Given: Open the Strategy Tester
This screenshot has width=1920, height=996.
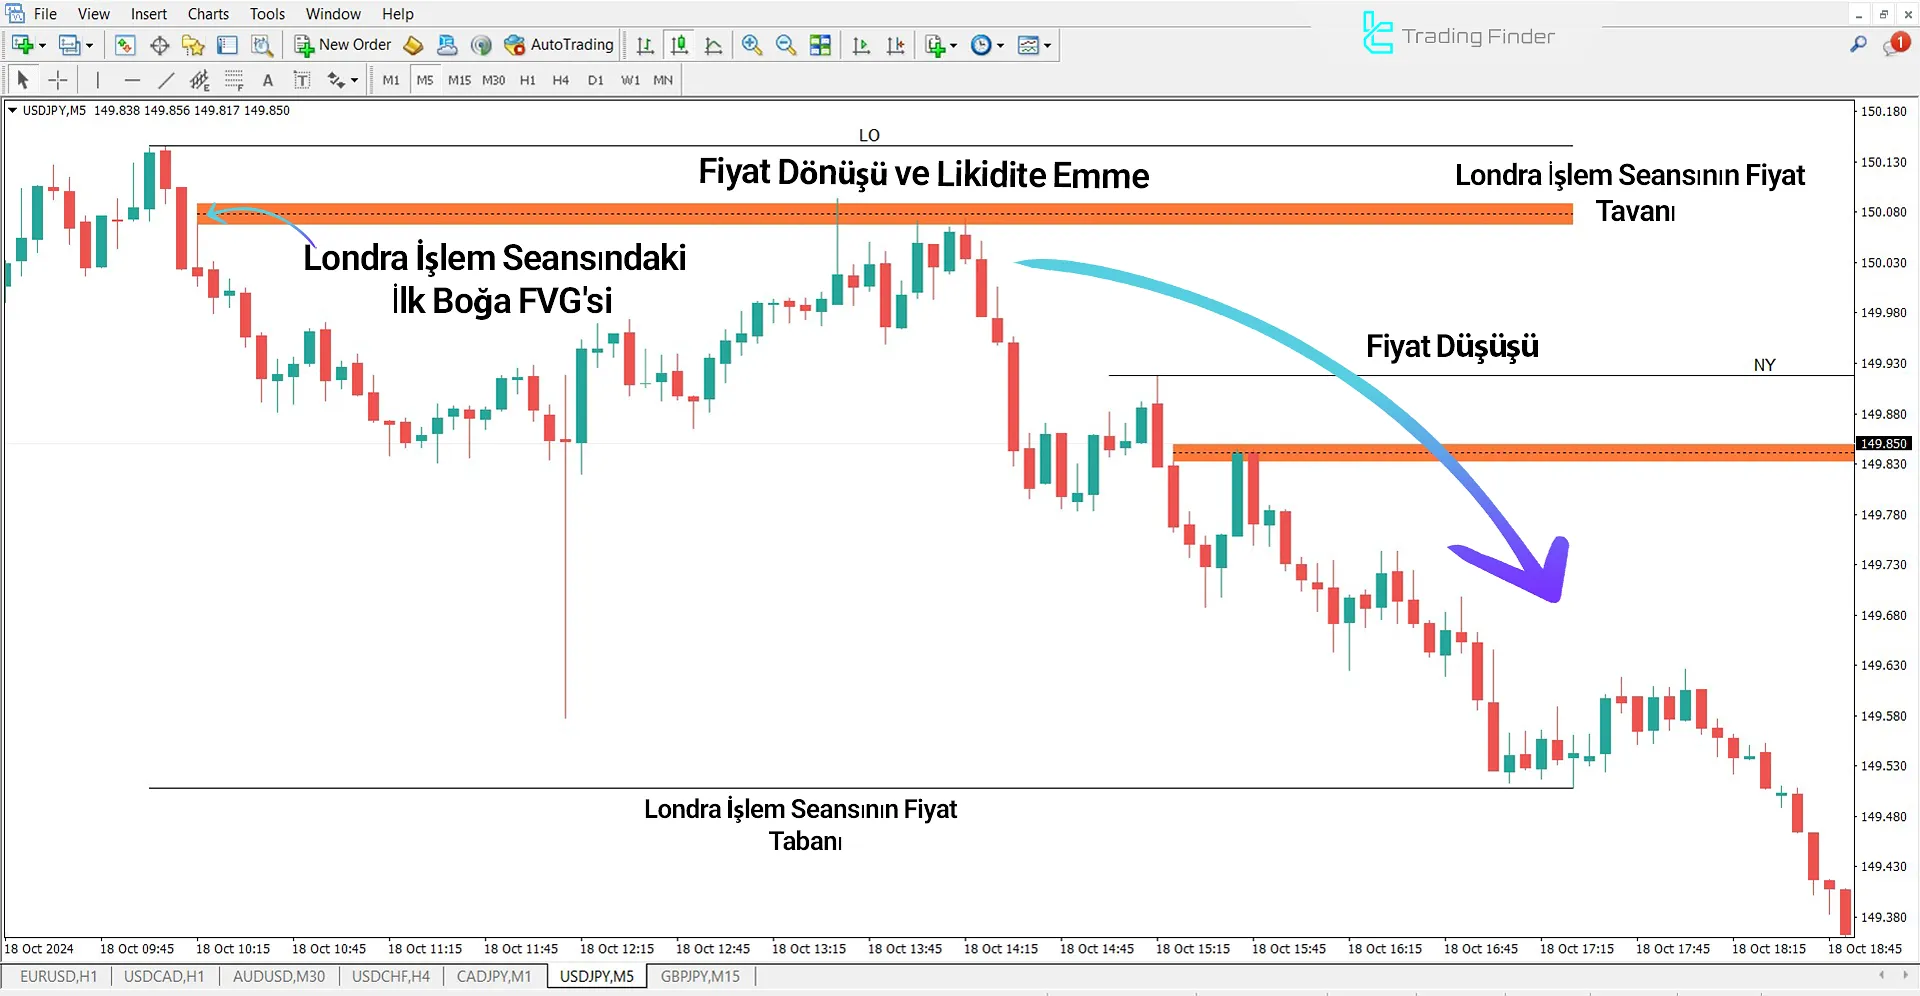Looking at the screenshot, I should tap(262, 44).
